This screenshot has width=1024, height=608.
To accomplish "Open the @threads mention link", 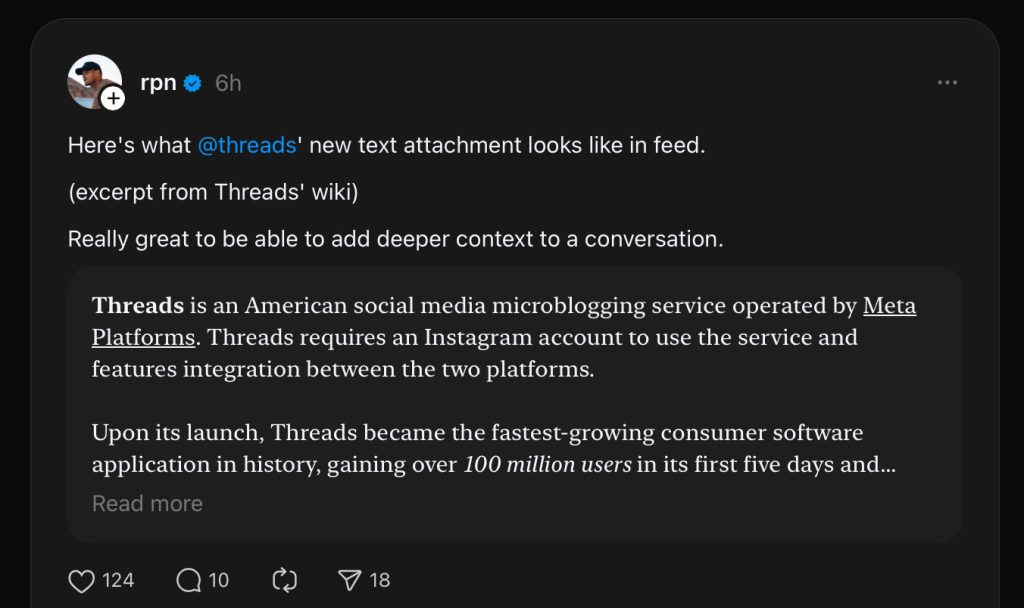I will pos(247,145).
